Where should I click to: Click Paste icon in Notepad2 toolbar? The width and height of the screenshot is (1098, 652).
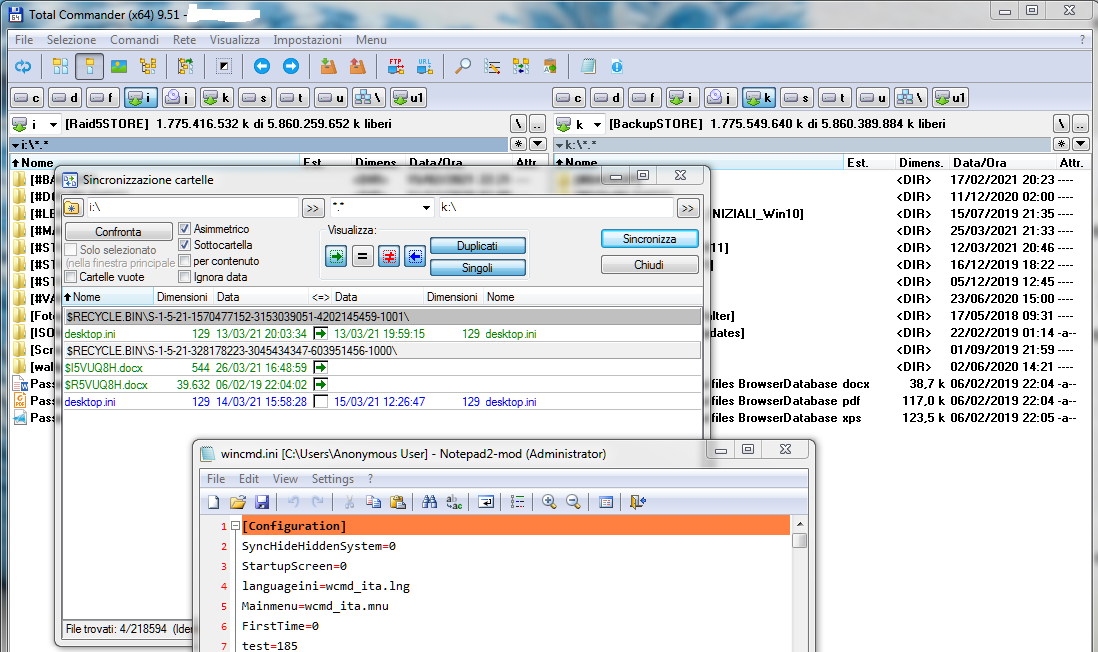pyautogui.click(x=398, y=501)
